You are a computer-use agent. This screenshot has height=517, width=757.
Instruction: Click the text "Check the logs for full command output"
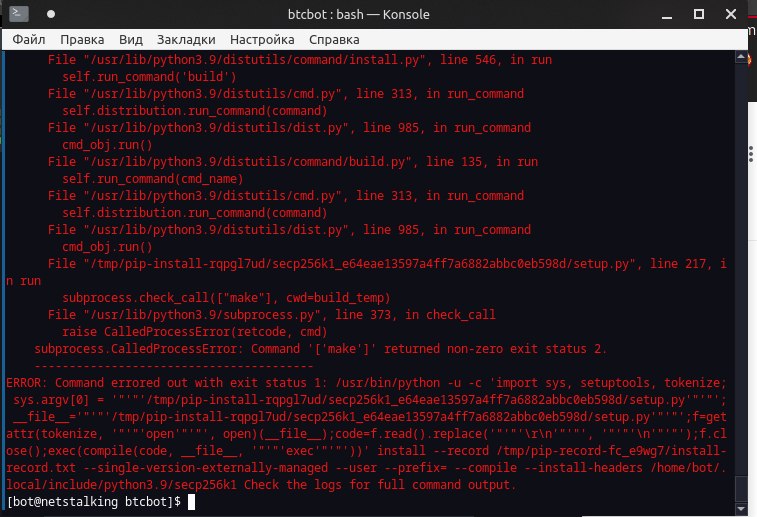pos(378,485)
